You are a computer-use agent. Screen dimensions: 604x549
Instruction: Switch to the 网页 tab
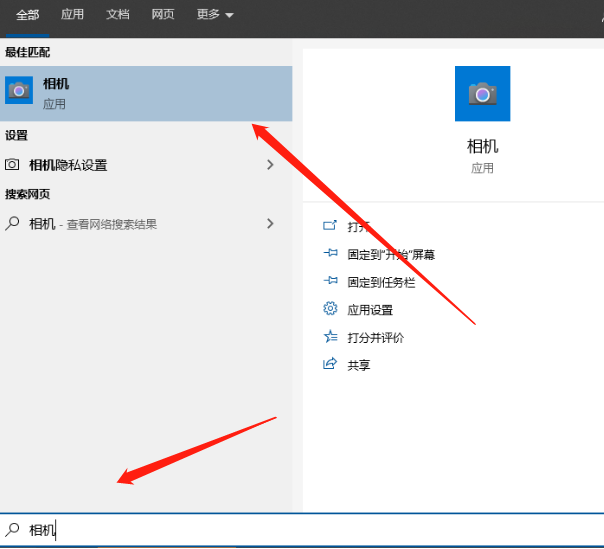[163, 15]
